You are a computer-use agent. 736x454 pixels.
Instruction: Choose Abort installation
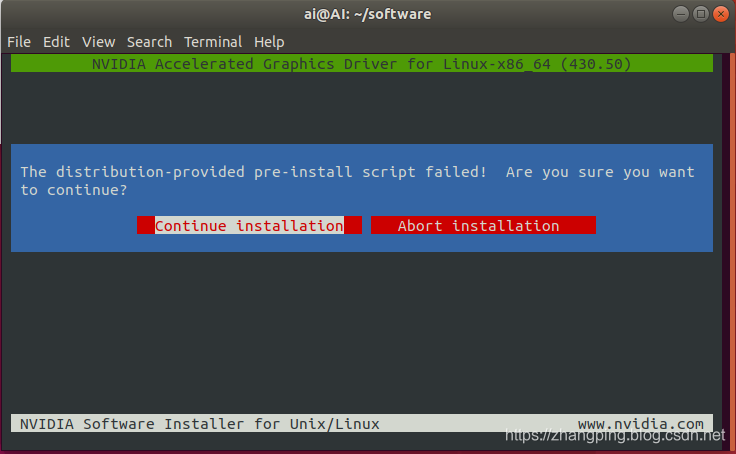click(483, 225)
